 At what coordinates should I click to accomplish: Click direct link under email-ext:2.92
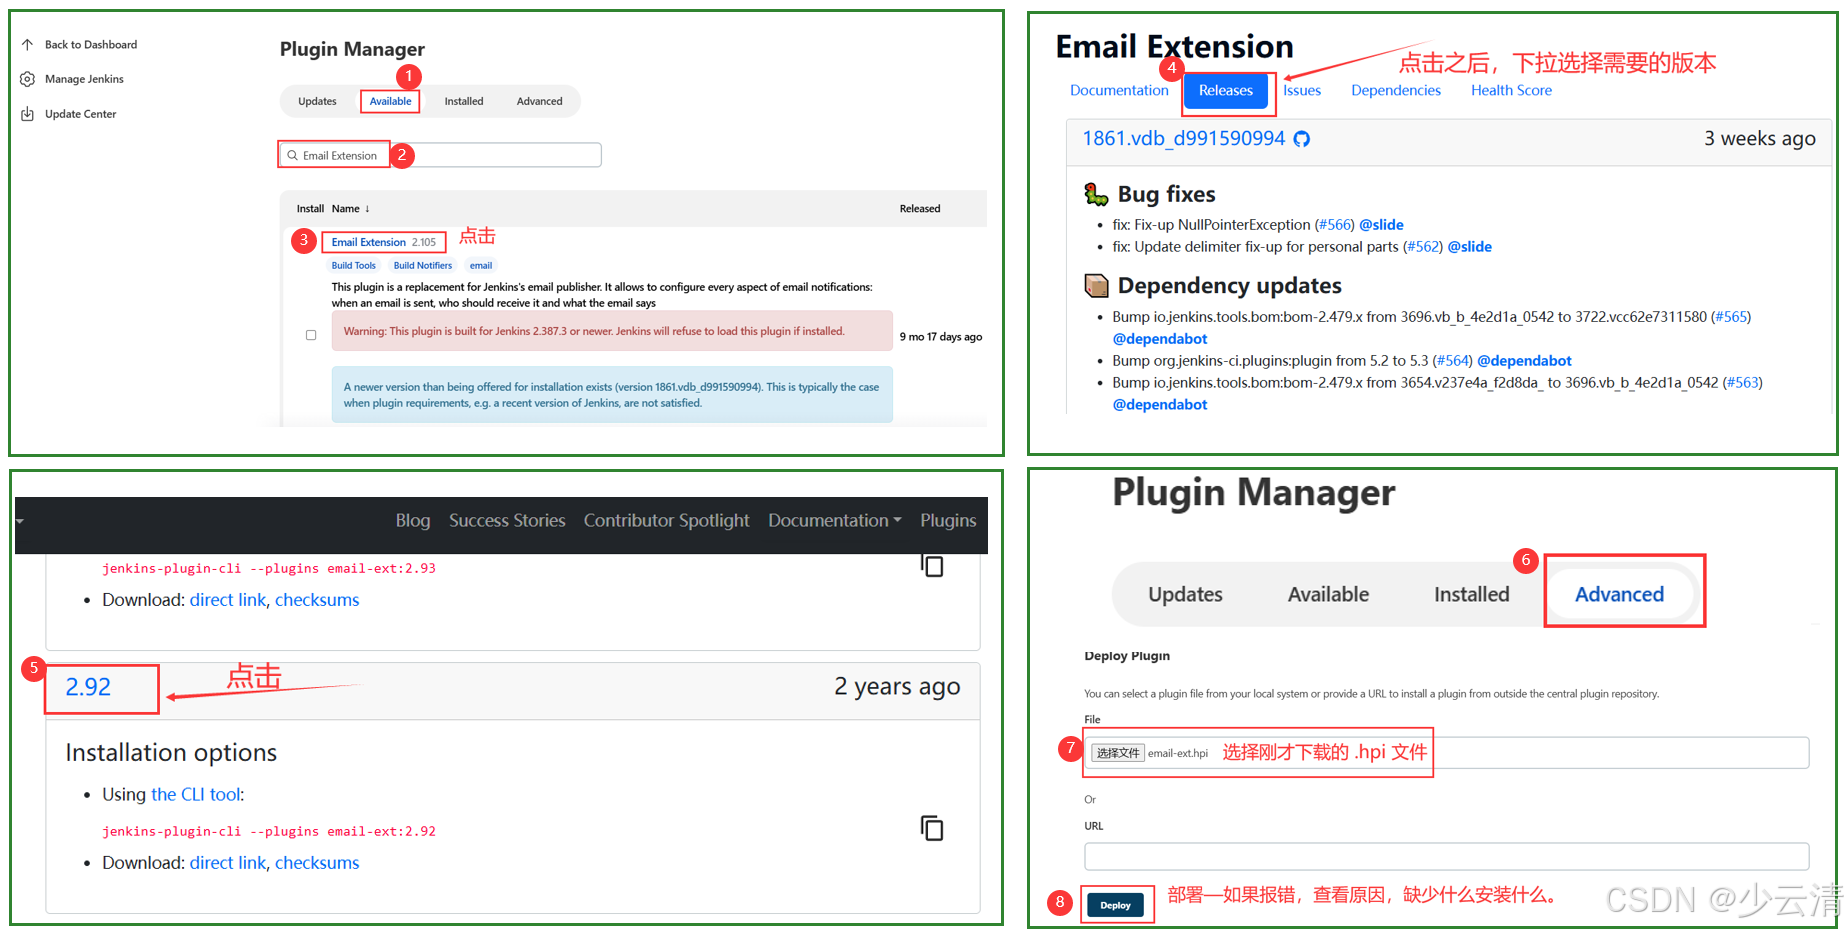point(228,863)
